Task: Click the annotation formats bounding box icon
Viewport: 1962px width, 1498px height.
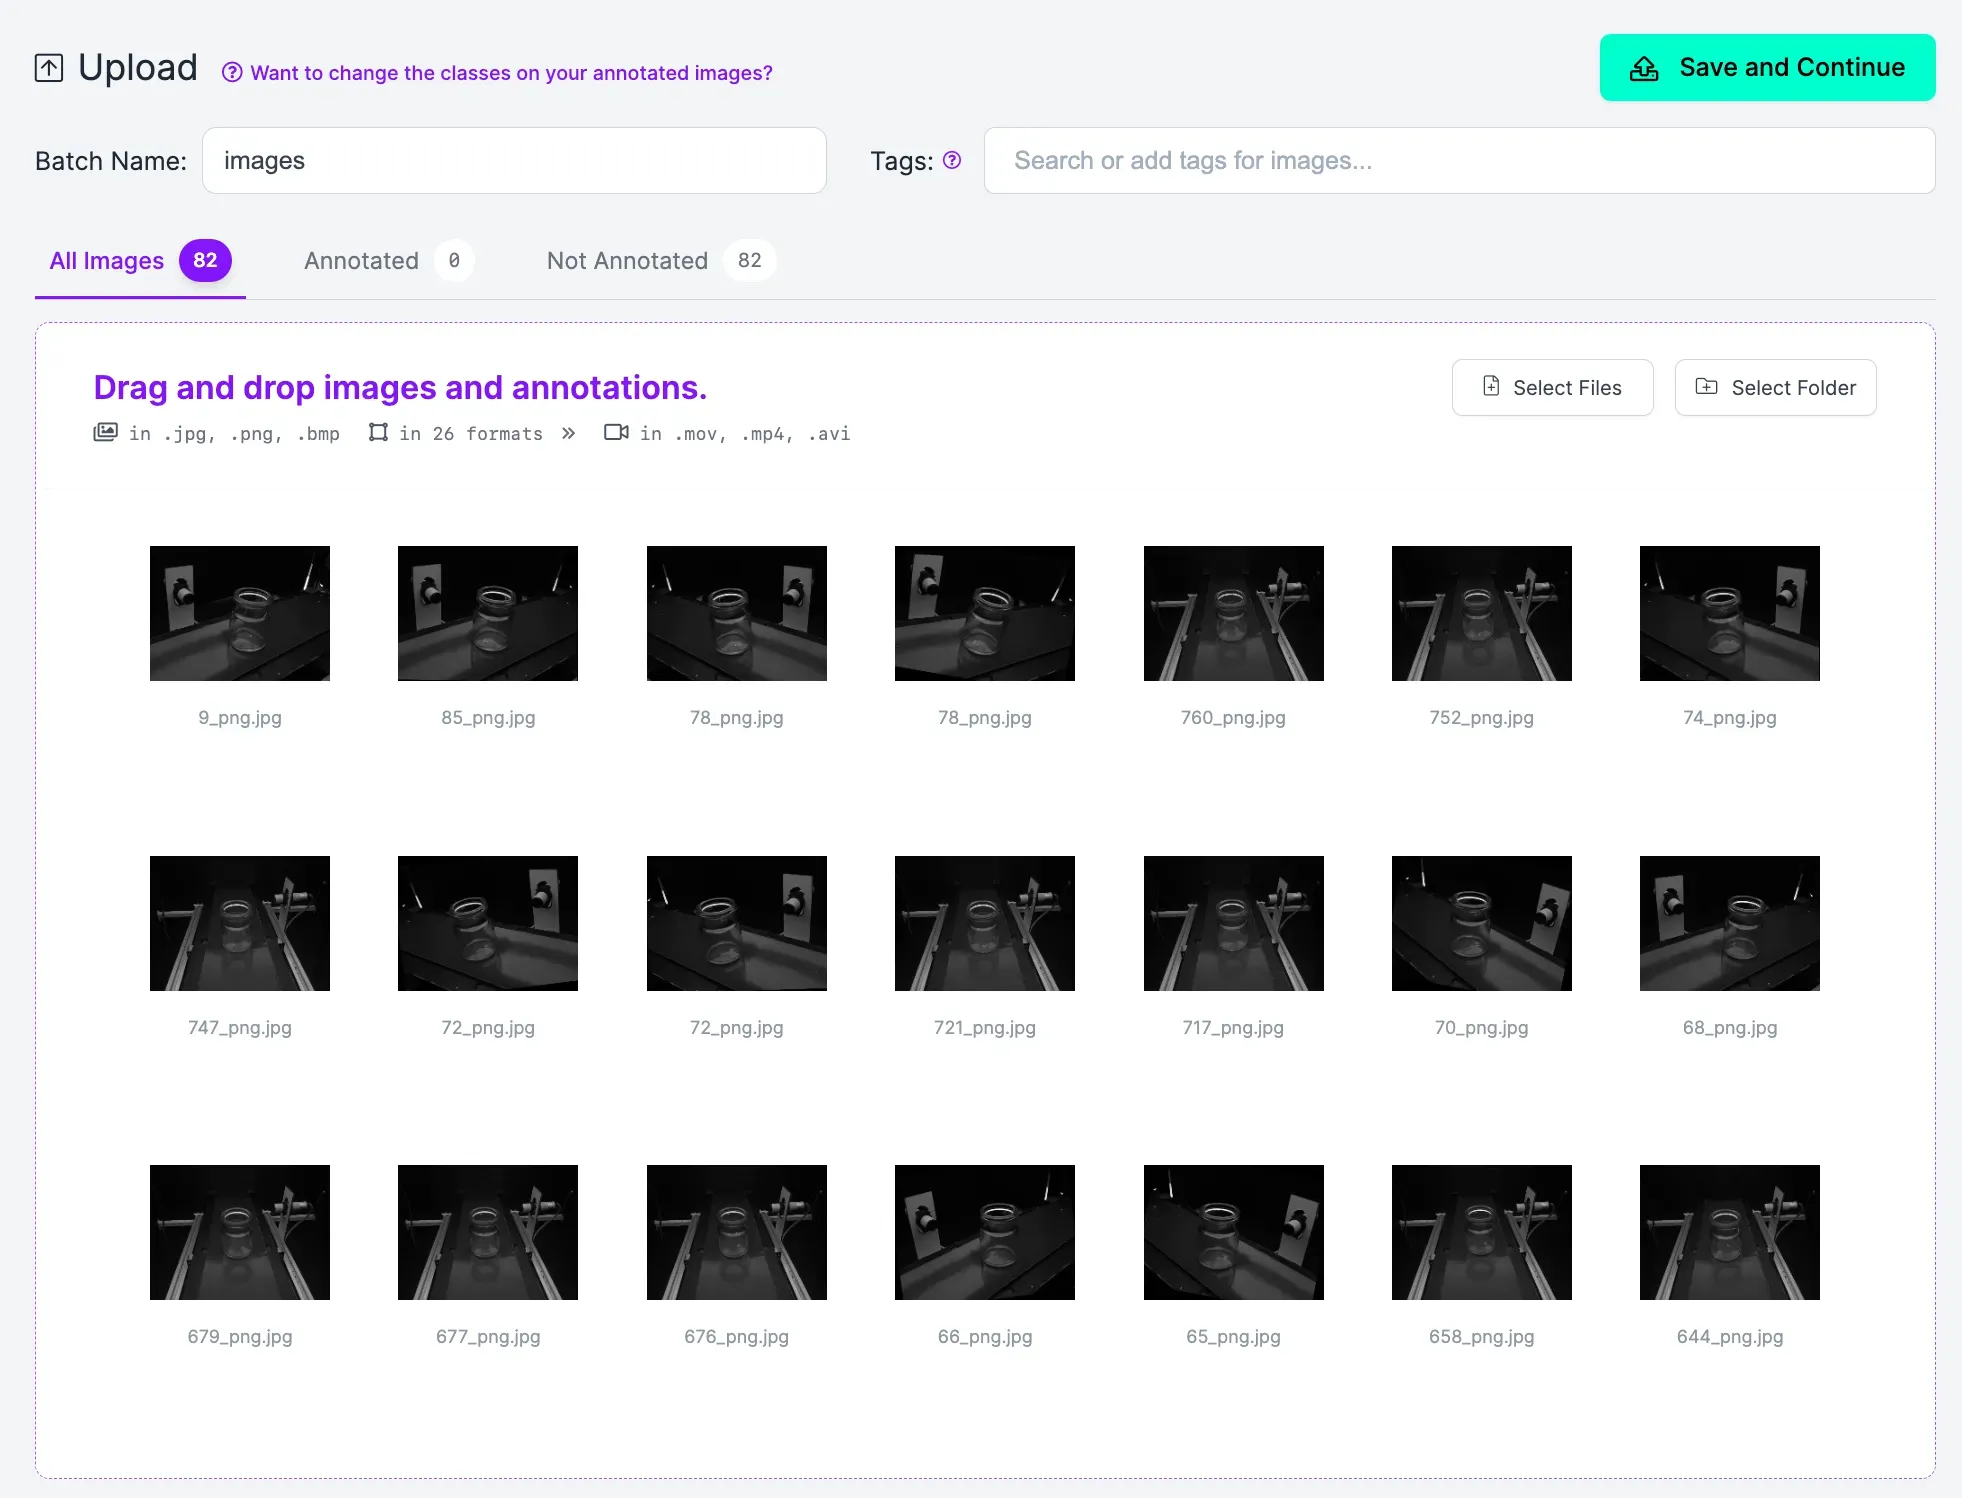Action: 378,432
